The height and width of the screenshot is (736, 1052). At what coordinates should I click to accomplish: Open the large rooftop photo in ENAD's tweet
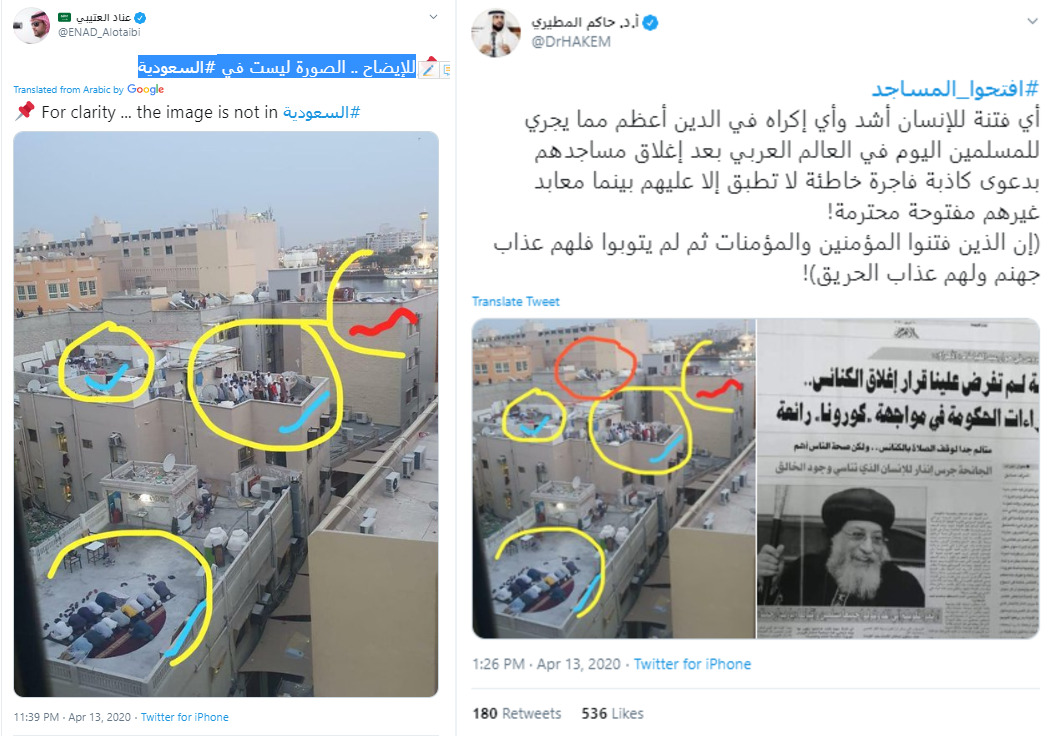(226, 414)
